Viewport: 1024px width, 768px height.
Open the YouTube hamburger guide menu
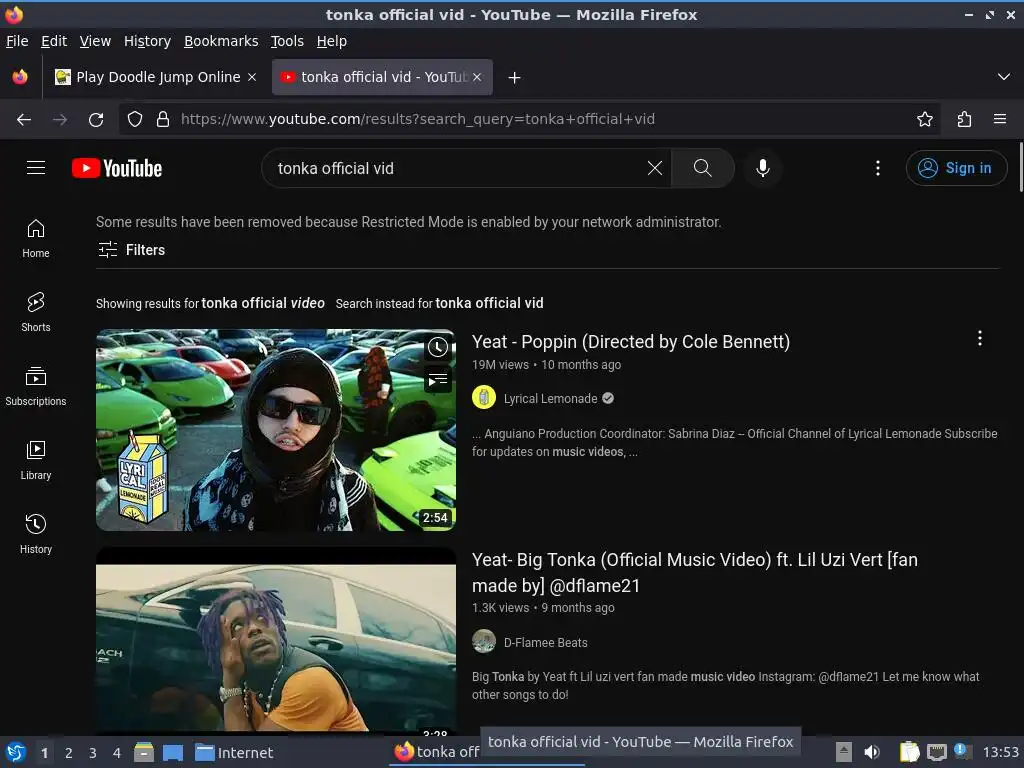(36, 168)
